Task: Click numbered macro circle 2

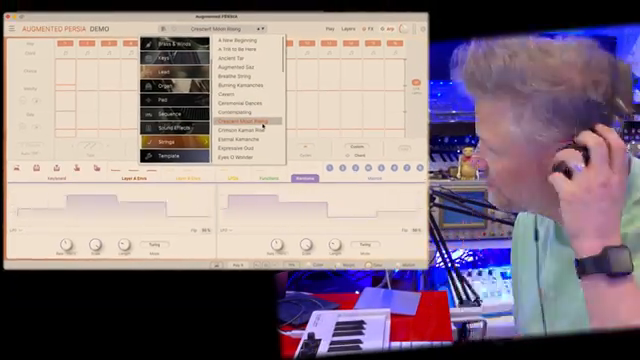Action: pos(342,168)
